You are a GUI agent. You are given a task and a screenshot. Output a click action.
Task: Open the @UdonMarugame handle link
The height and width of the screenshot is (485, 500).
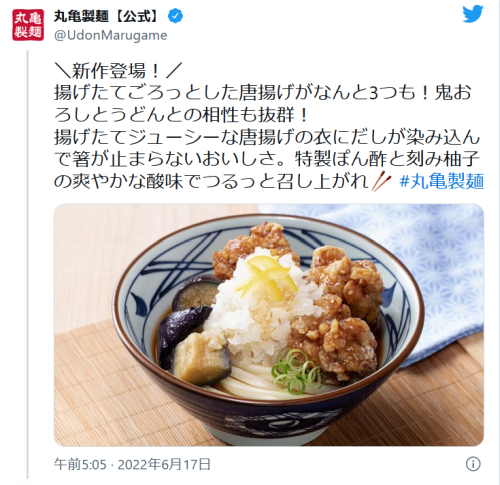coord(111,35)
